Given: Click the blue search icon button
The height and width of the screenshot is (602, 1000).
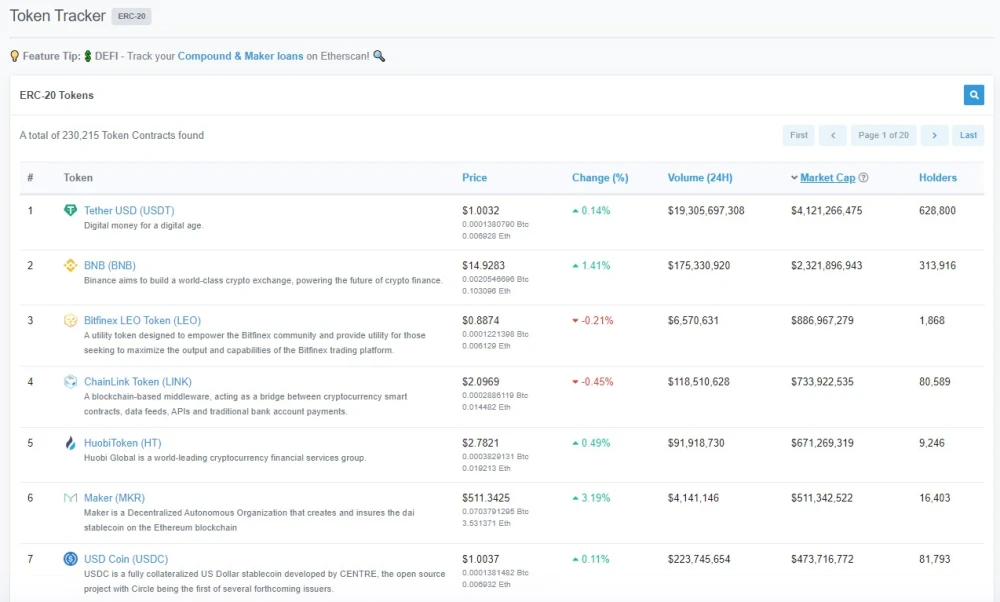Looking at the screenshot, I should [973, 95].
